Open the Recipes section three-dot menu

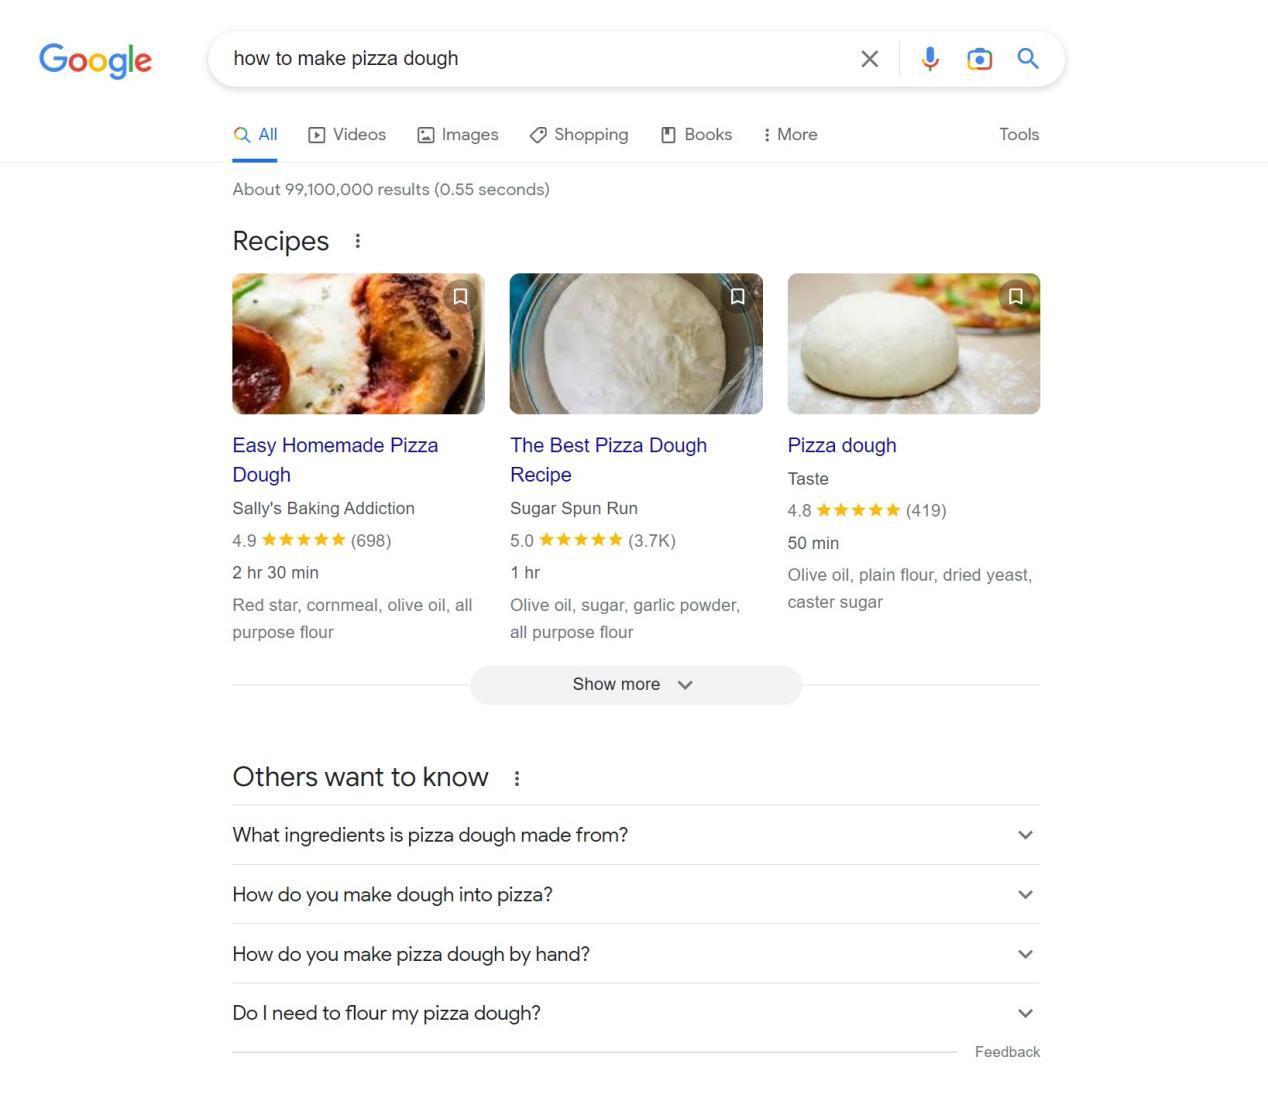(x=357, y=241)
